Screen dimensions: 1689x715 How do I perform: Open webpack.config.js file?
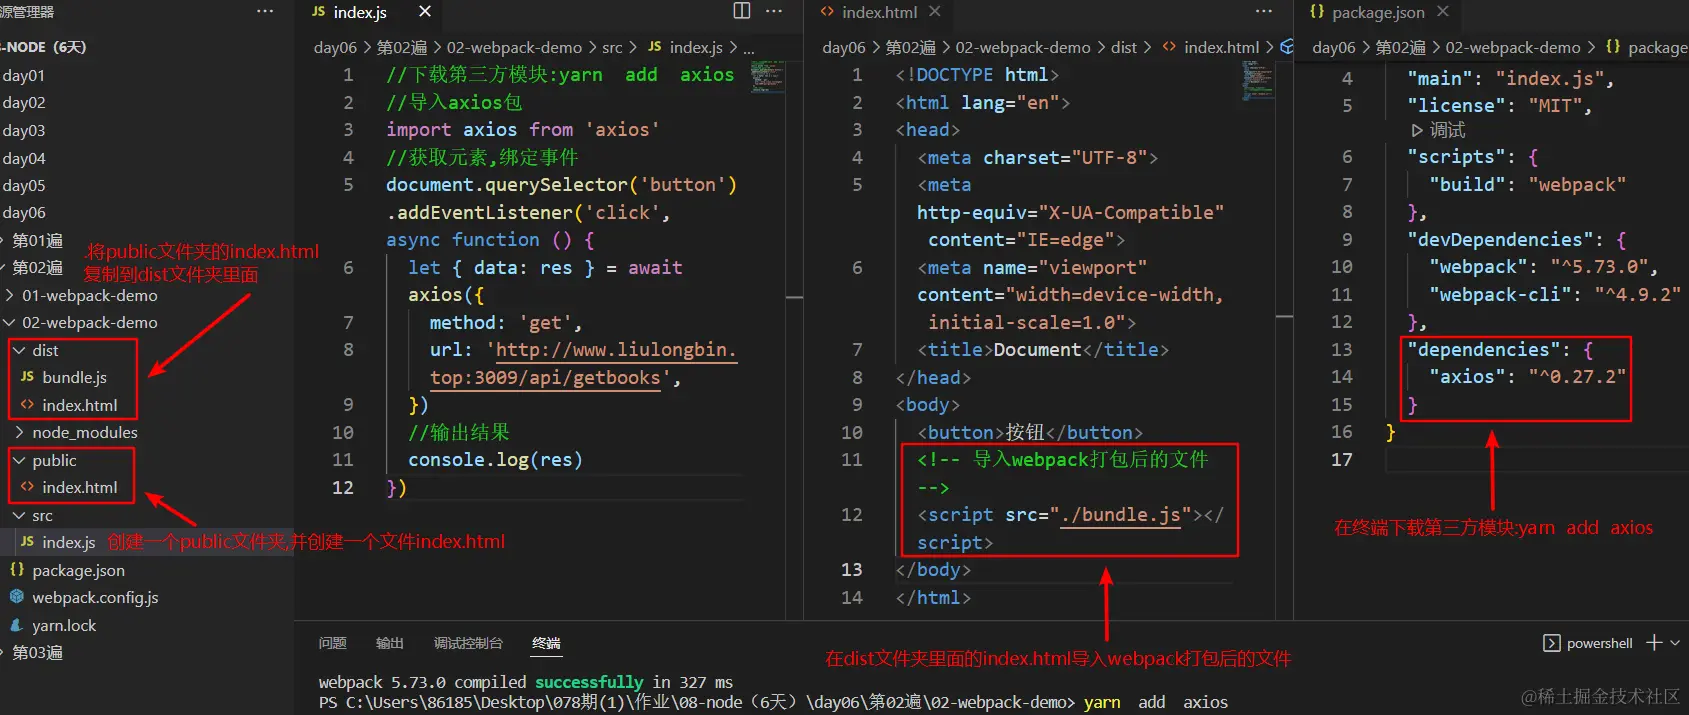coord(95,597)
